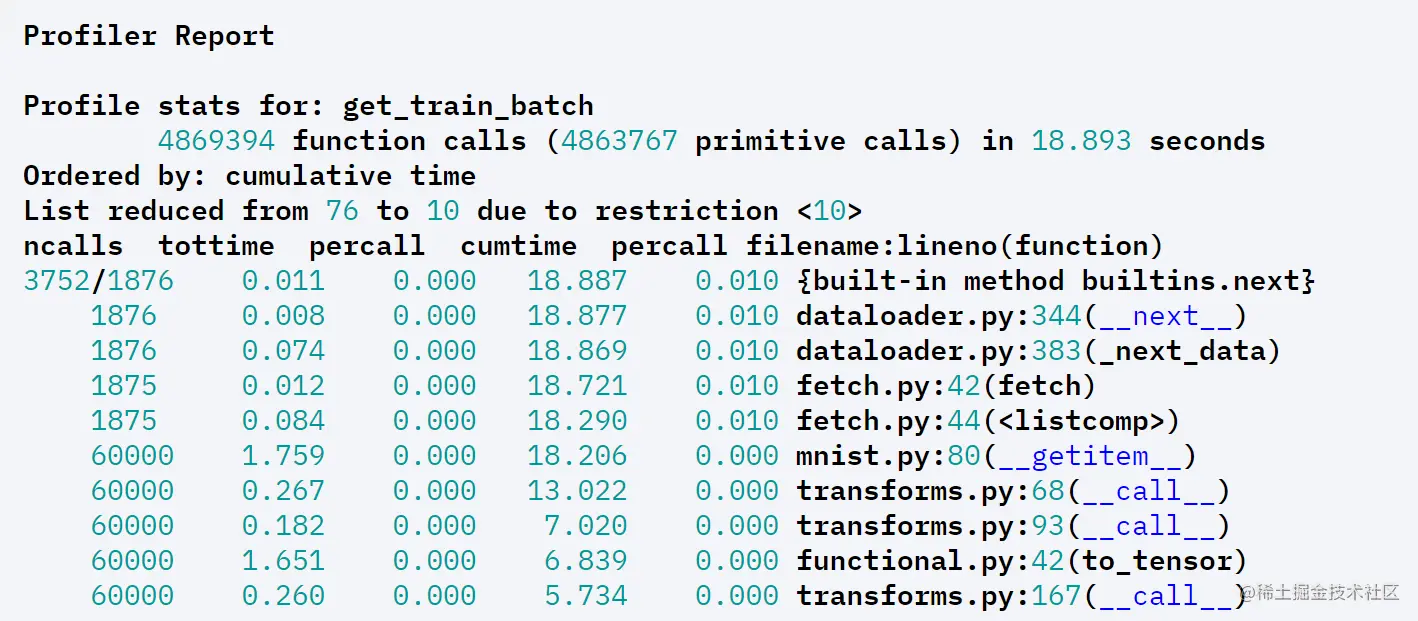Viewport: 1418px width, 621px height.
Task: Click 'dataloader.py:344(__next__)' entry
Action: 1022,316
